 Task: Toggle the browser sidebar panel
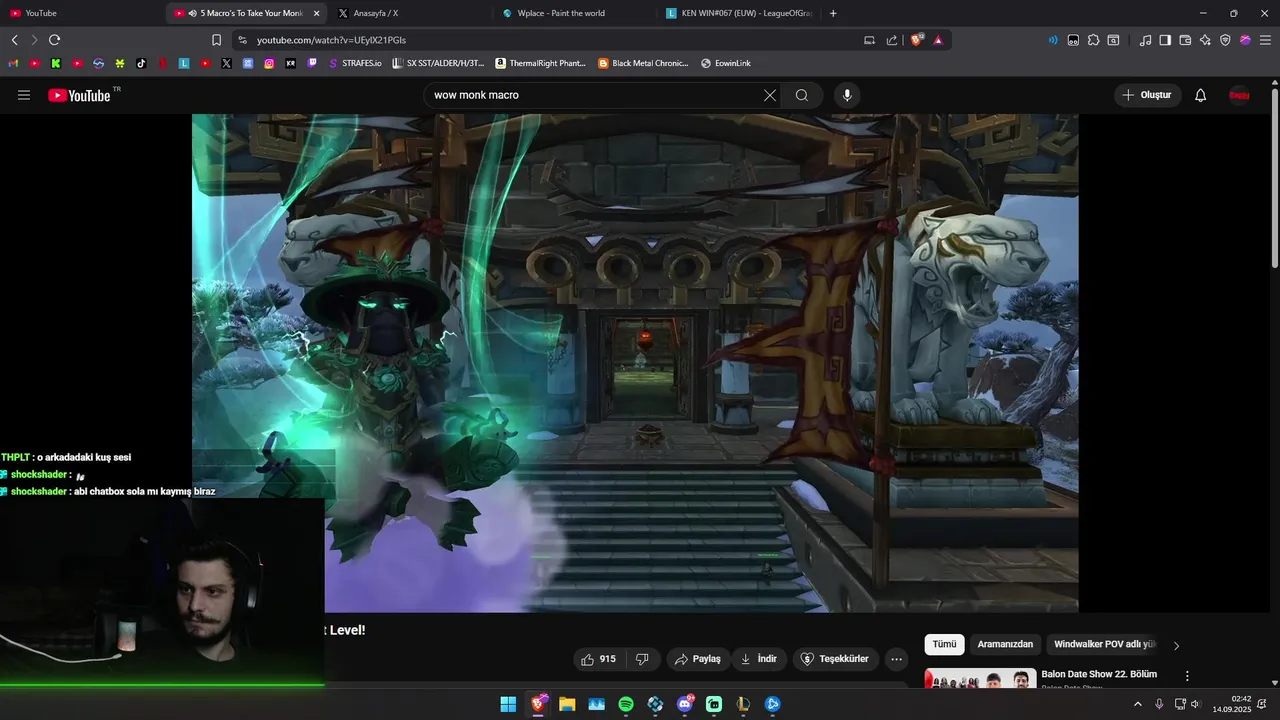click(1165, 40)
